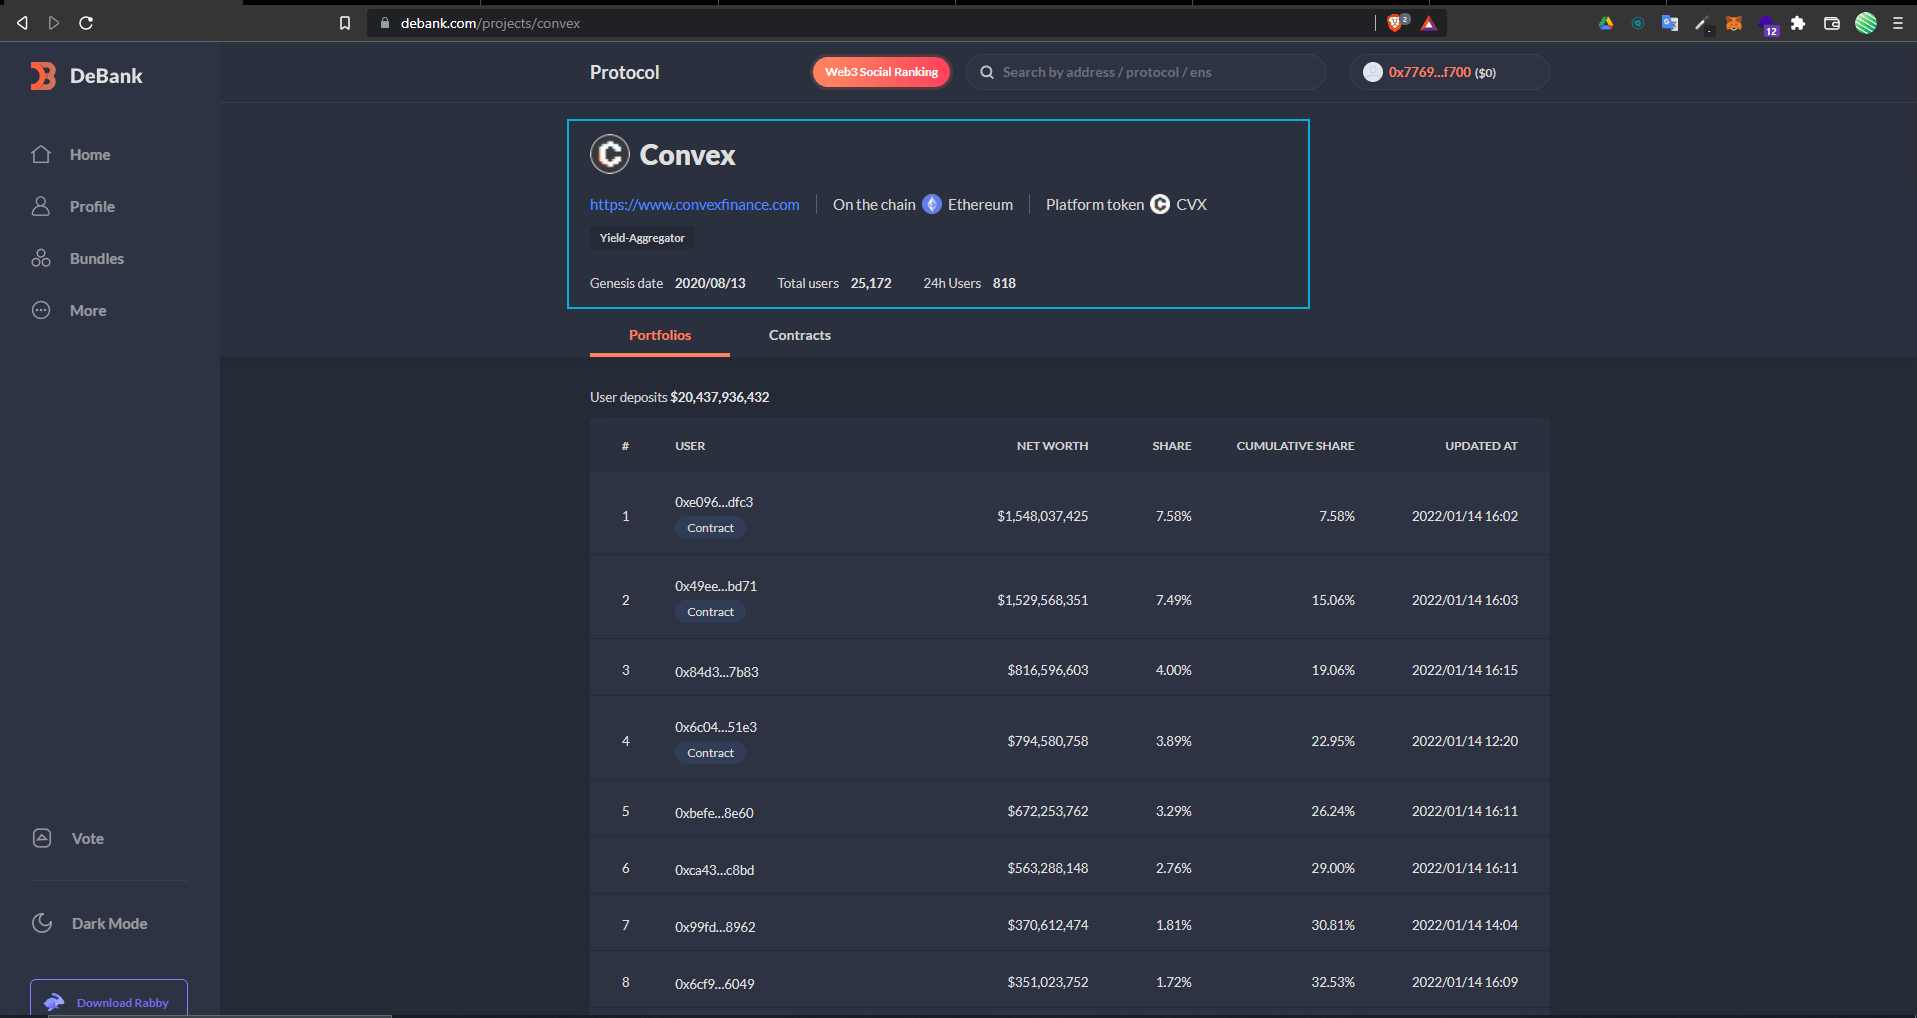Click the DeBank logo in the sidebar
This screenshot has height=1018, width=1917.
86,76
